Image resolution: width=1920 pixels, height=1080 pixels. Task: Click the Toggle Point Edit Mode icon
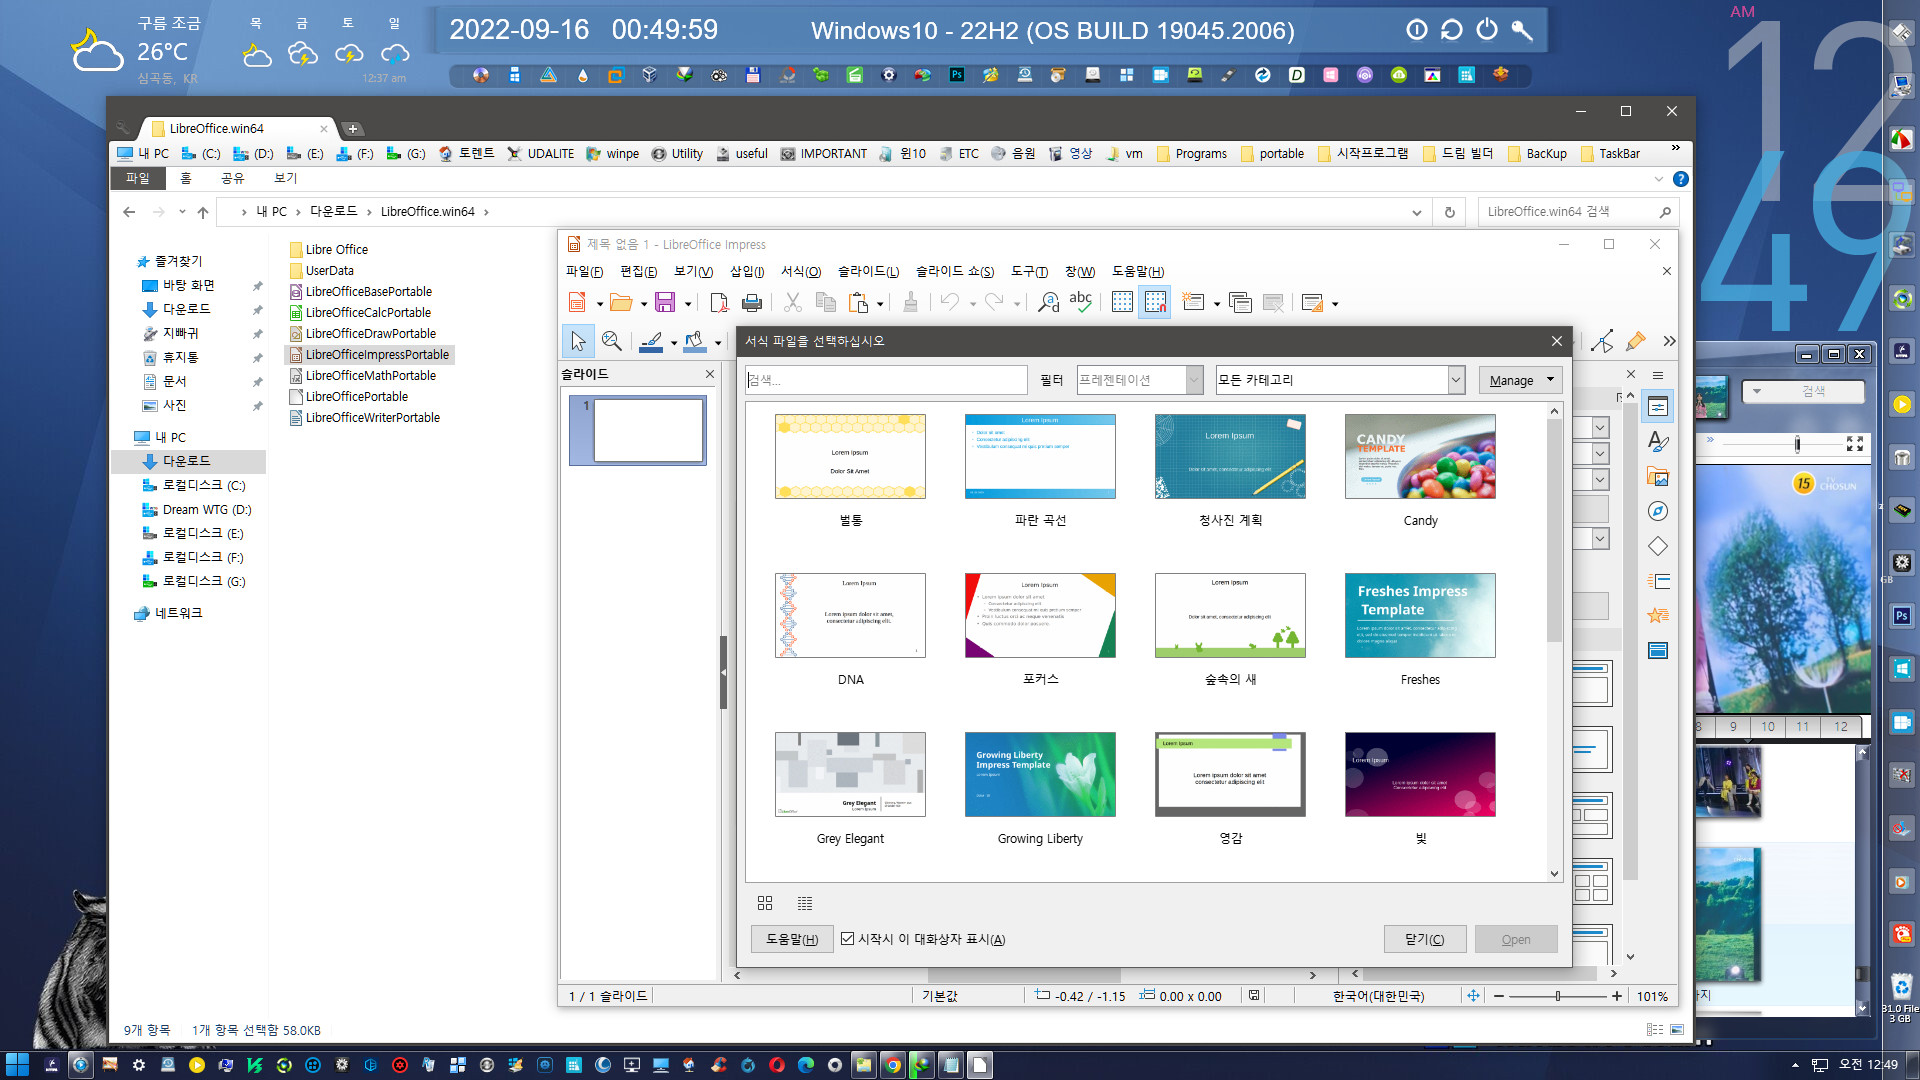point(1602,342)
